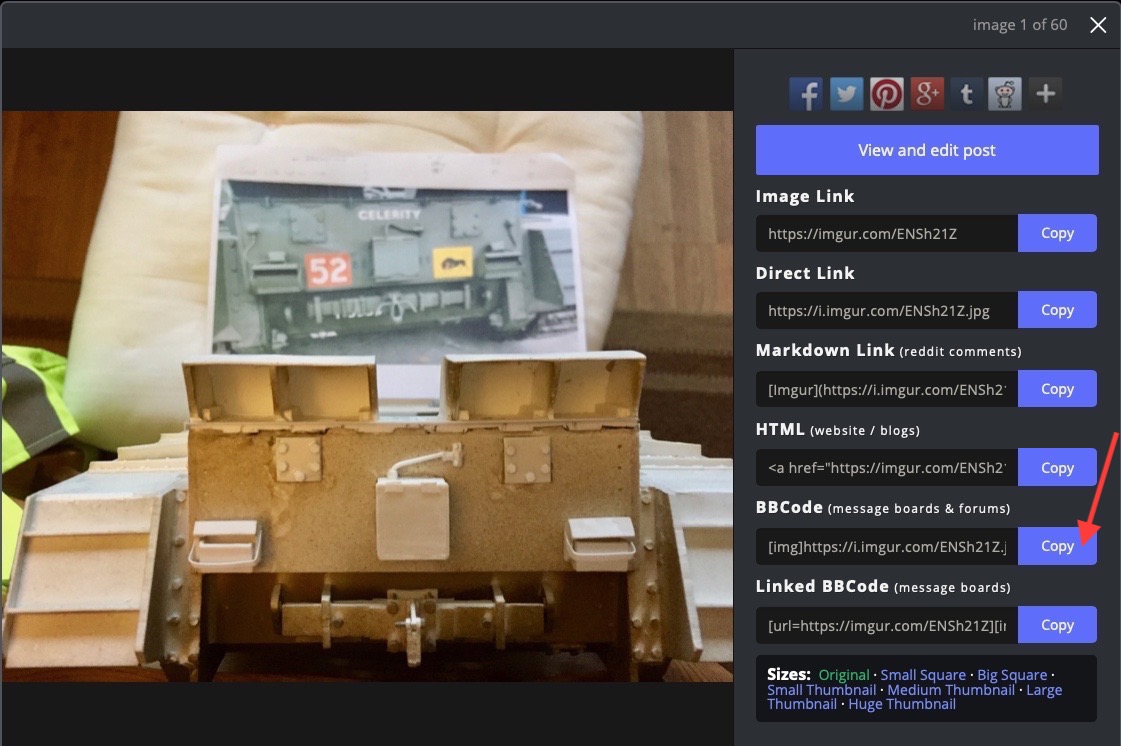Share image on Google Plus
The width and height of the screenshot is (1121, 746).
[927, 94]
